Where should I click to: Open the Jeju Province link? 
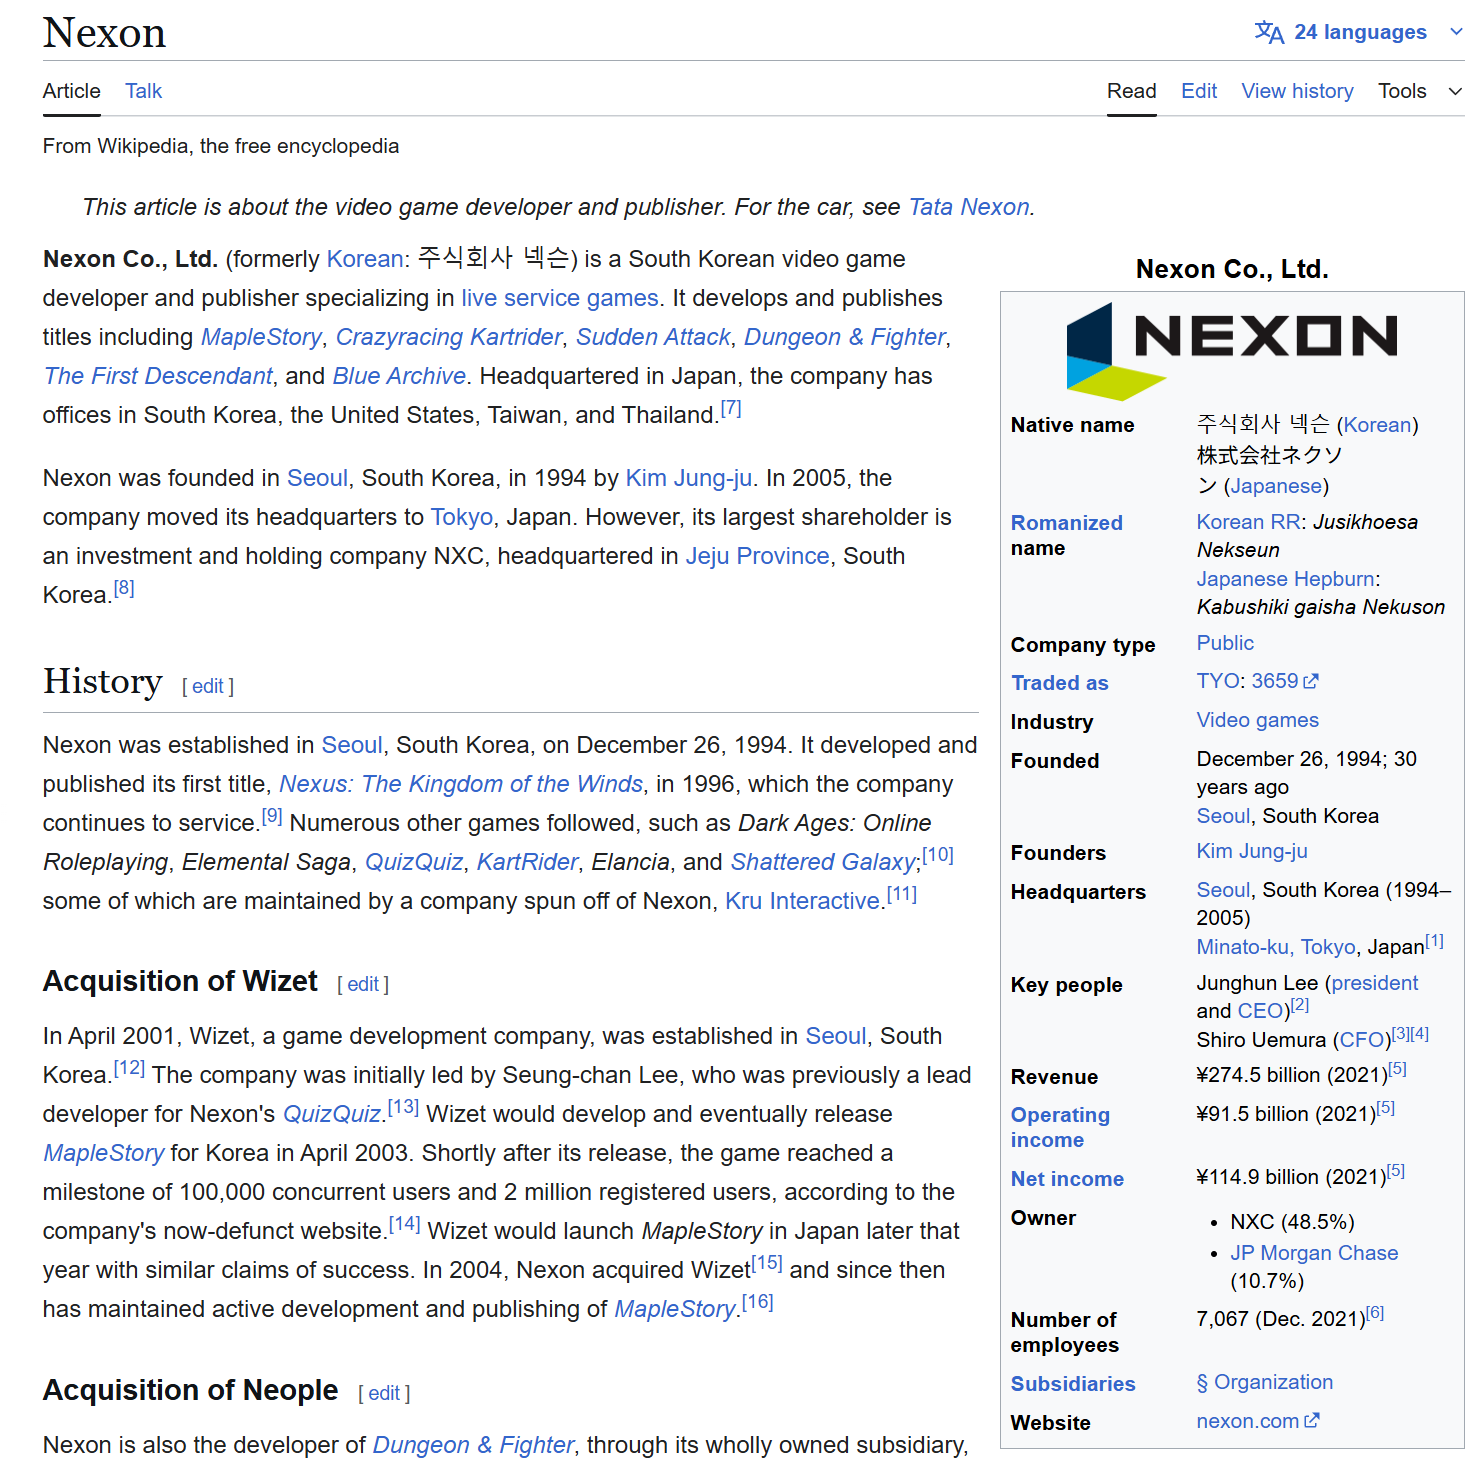[x=757, y=556]
